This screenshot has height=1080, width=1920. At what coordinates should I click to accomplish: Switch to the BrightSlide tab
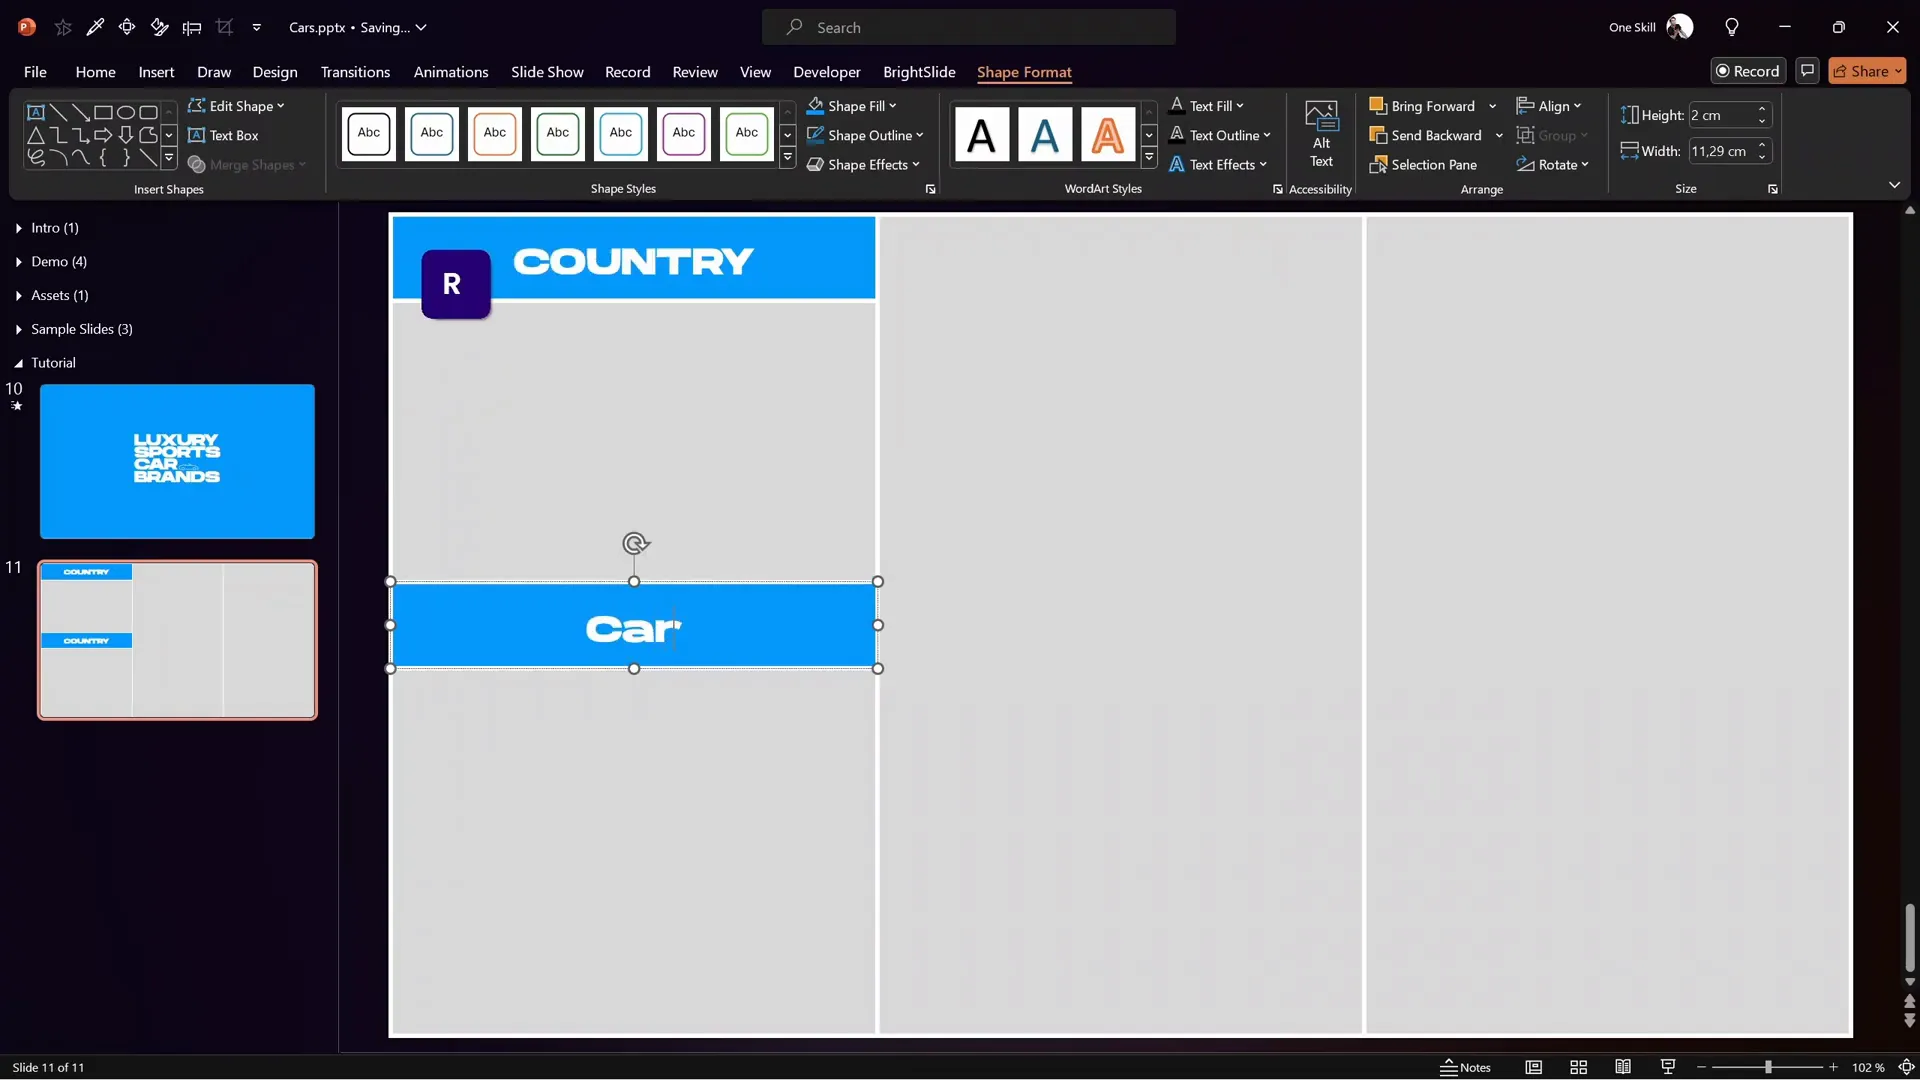point(919,72)
